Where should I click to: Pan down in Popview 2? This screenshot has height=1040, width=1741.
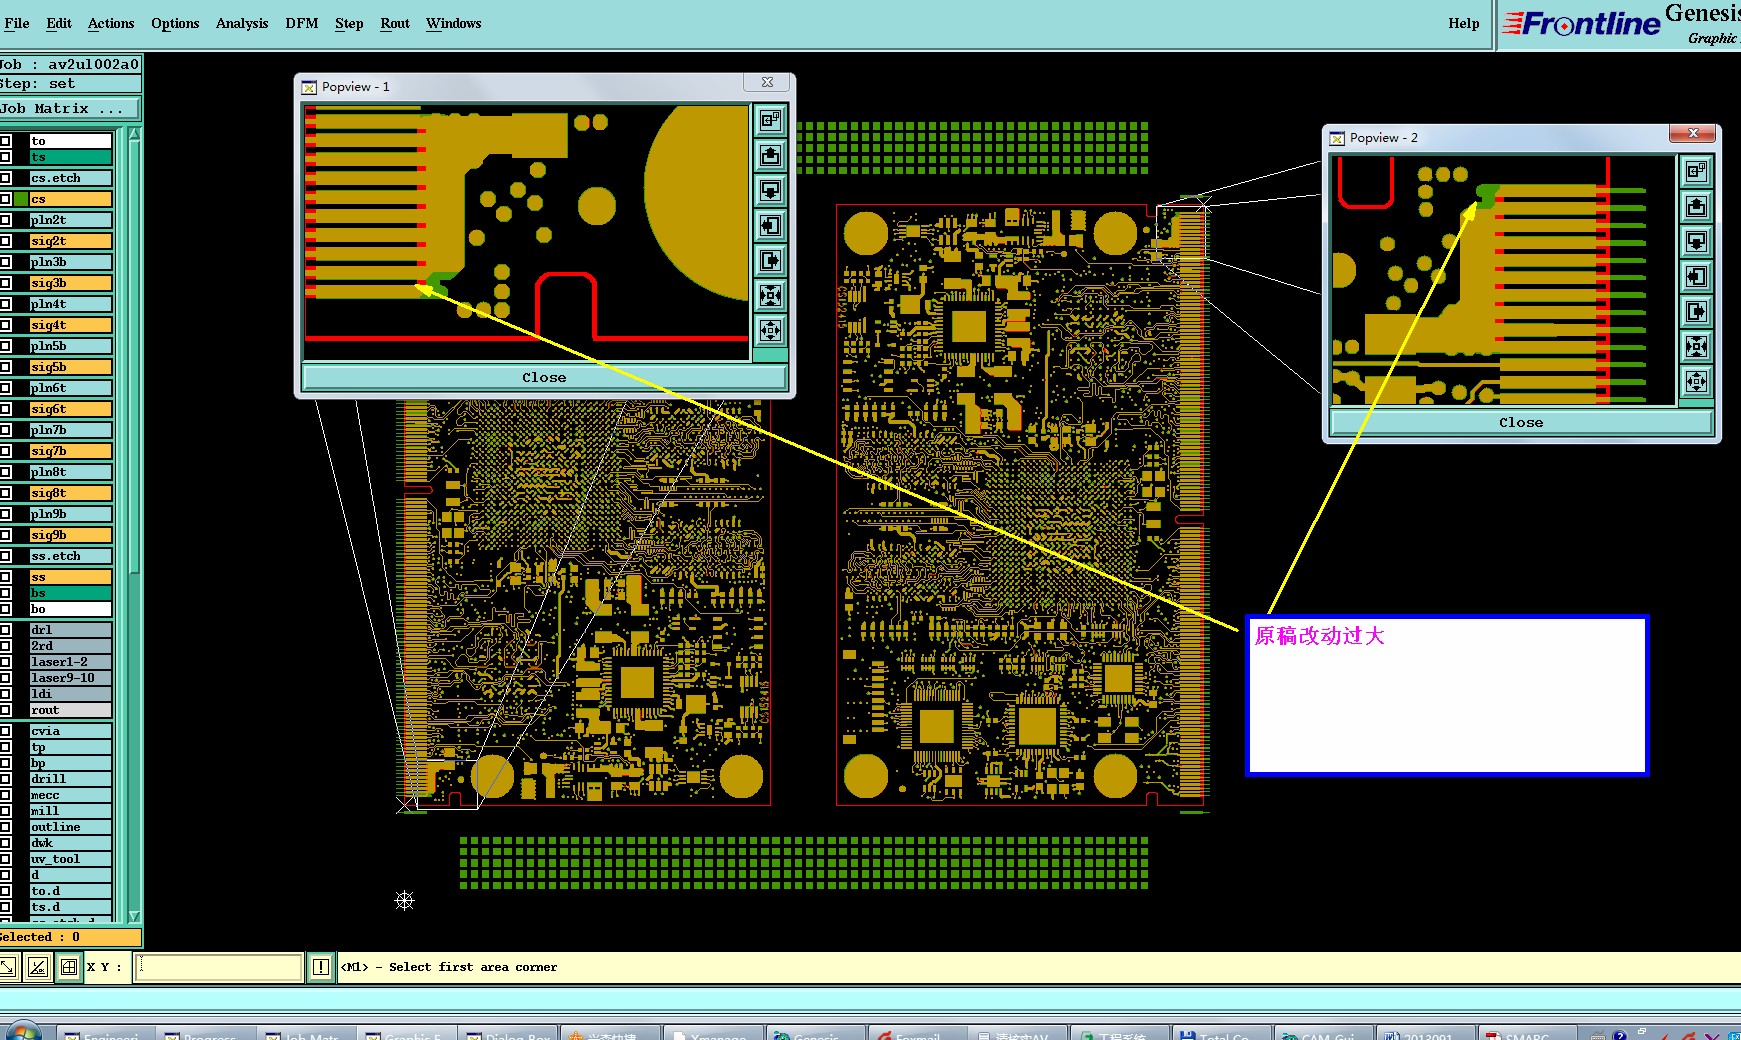point(1696,241)
